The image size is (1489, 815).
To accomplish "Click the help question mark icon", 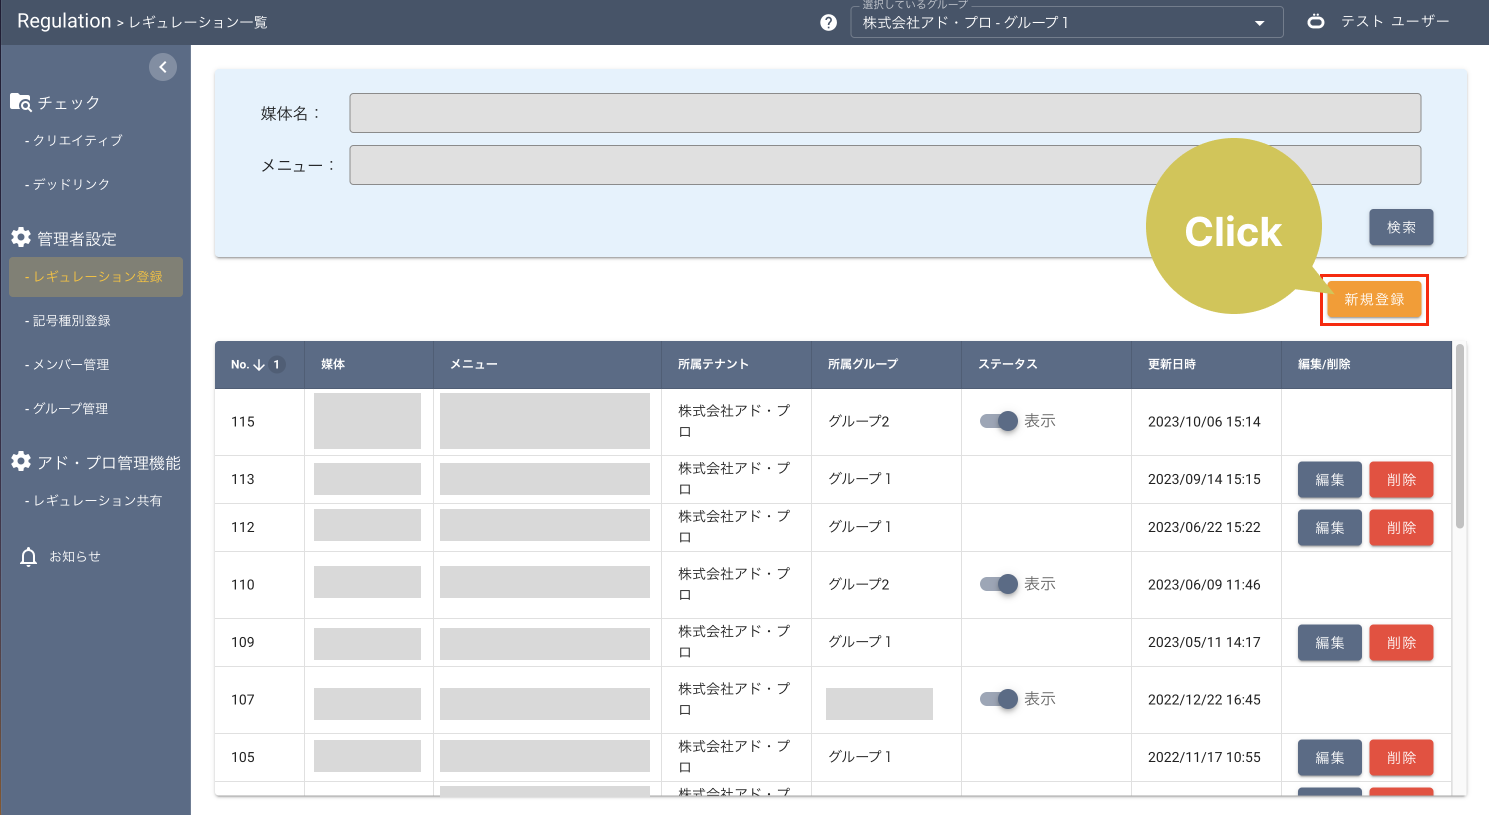I will click(827, 21).
